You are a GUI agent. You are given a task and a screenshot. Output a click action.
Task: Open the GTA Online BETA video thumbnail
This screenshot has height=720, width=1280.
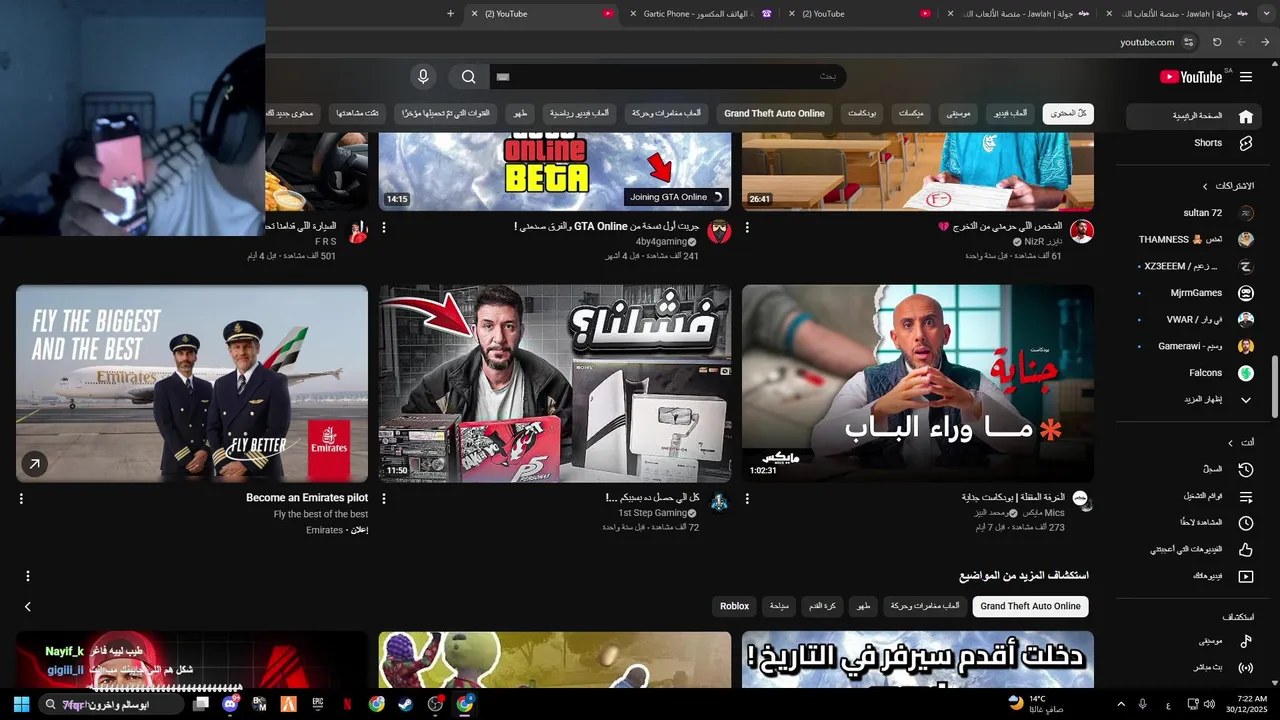[555, 170]
